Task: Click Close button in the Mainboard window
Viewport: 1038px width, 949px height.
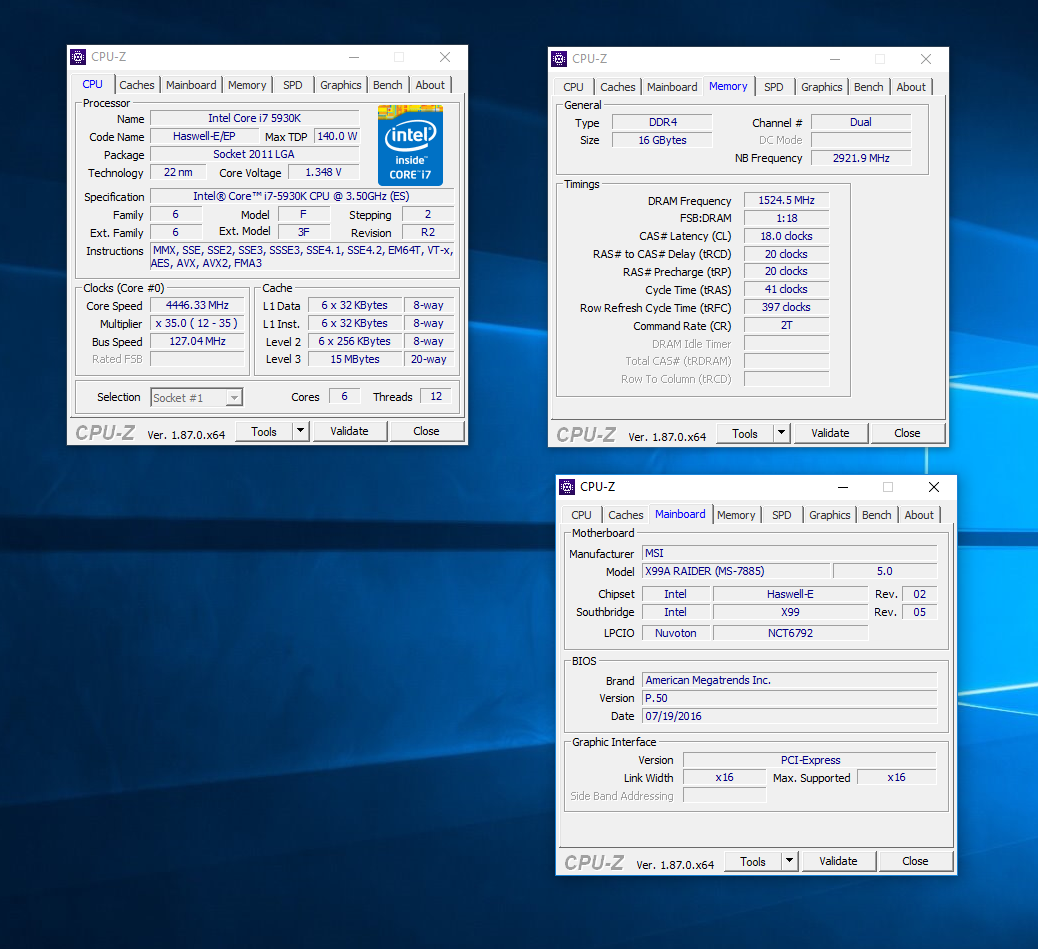Action: (915, 861)
